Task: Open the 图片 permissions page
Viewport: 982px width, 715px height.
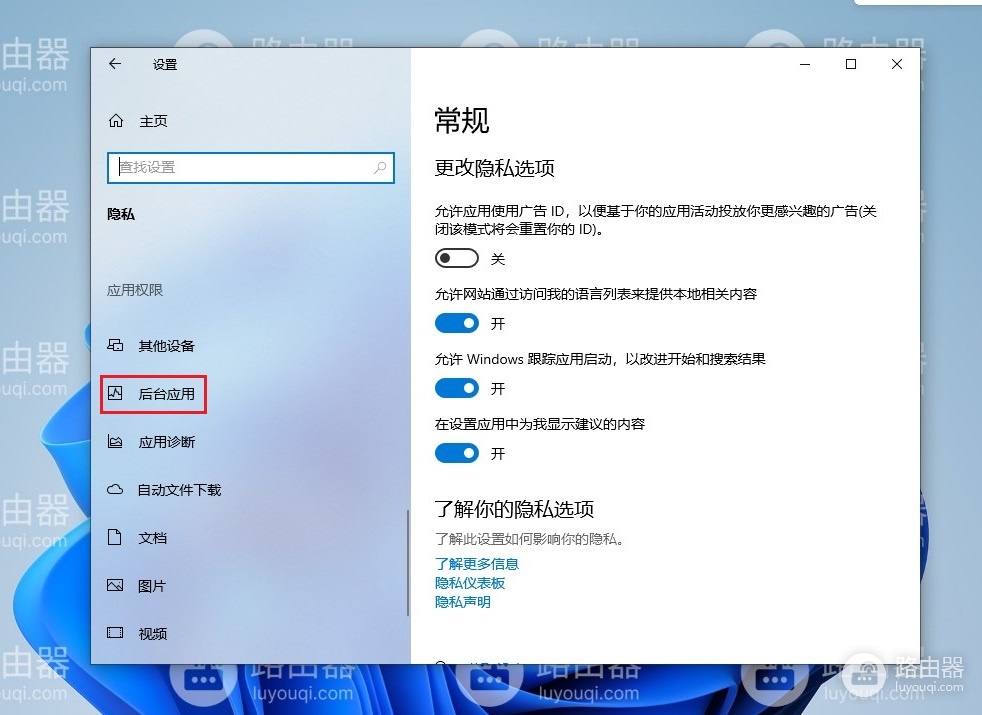Action: [x=152, y=586]
